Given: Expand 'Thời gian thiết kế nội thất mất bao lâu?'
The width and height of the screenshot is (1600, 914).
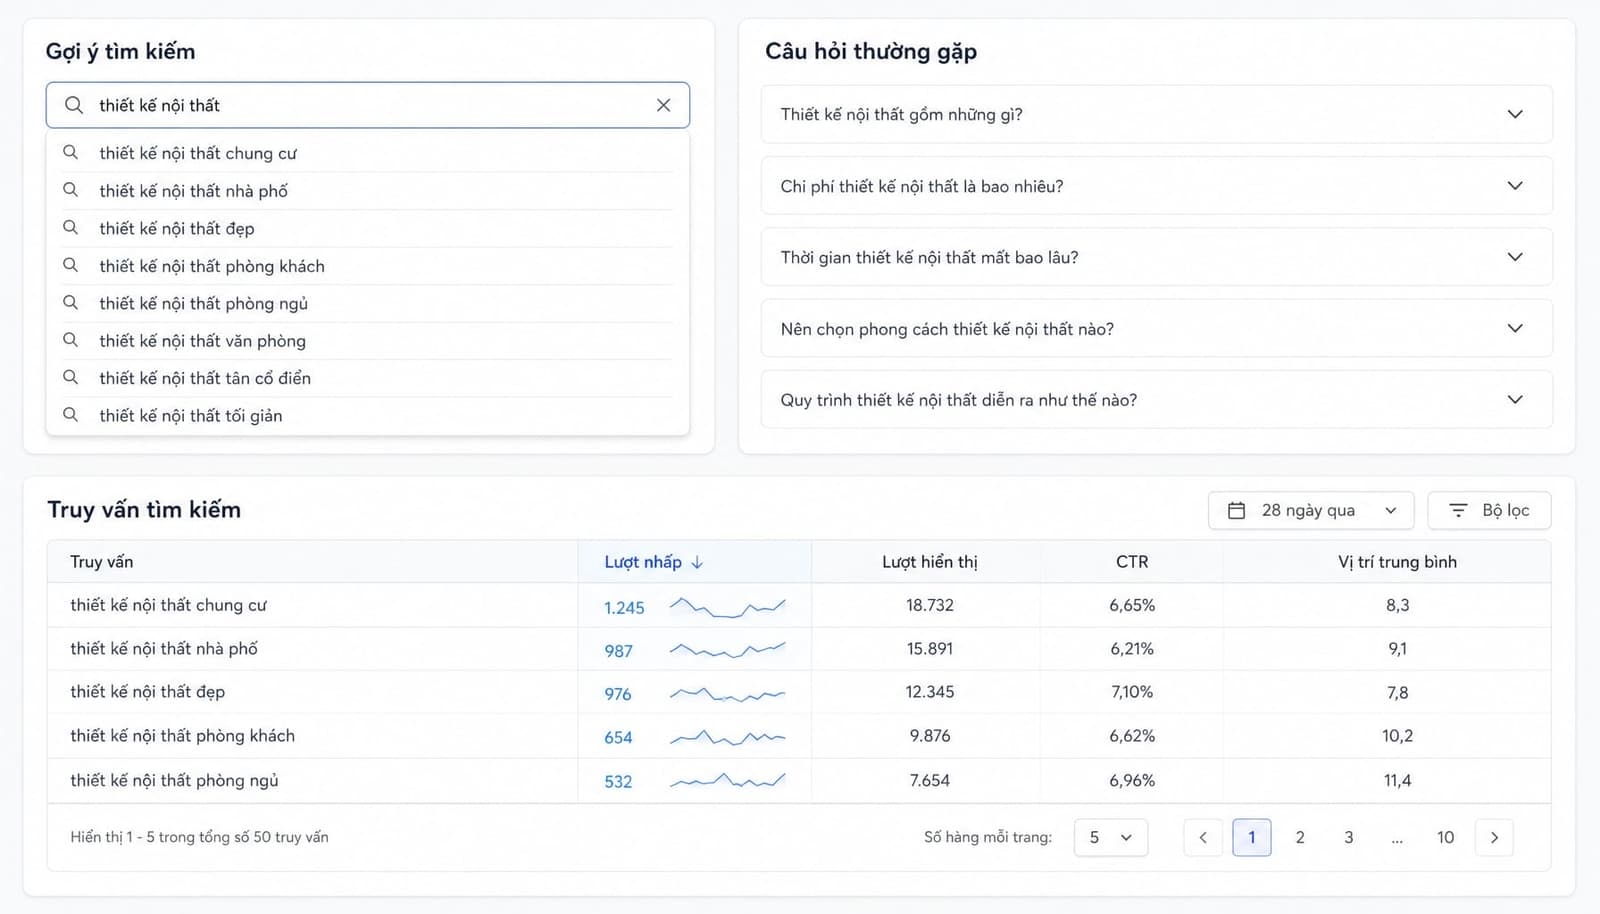Looking at the screenshot, I should click(x=1157, y=257).
